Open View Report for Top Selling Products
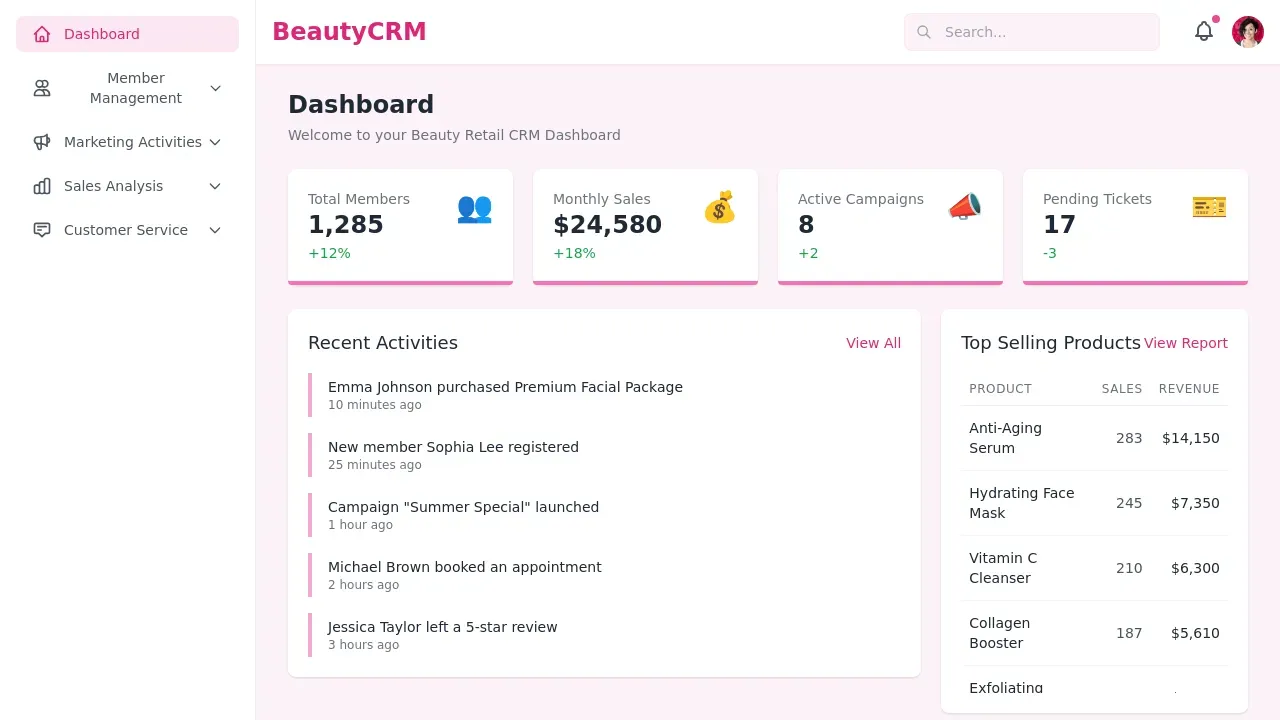Image resolution: width=1280 pixels, height=720 pixels. pos(1186,343)
